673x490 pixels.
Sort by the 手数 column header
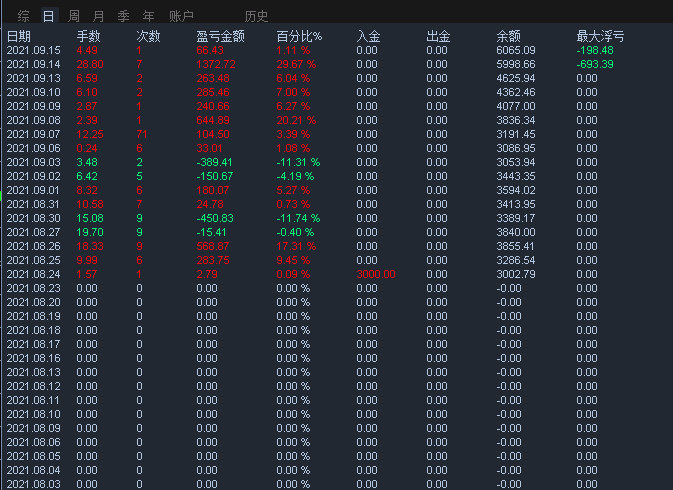tap(88, 36)
